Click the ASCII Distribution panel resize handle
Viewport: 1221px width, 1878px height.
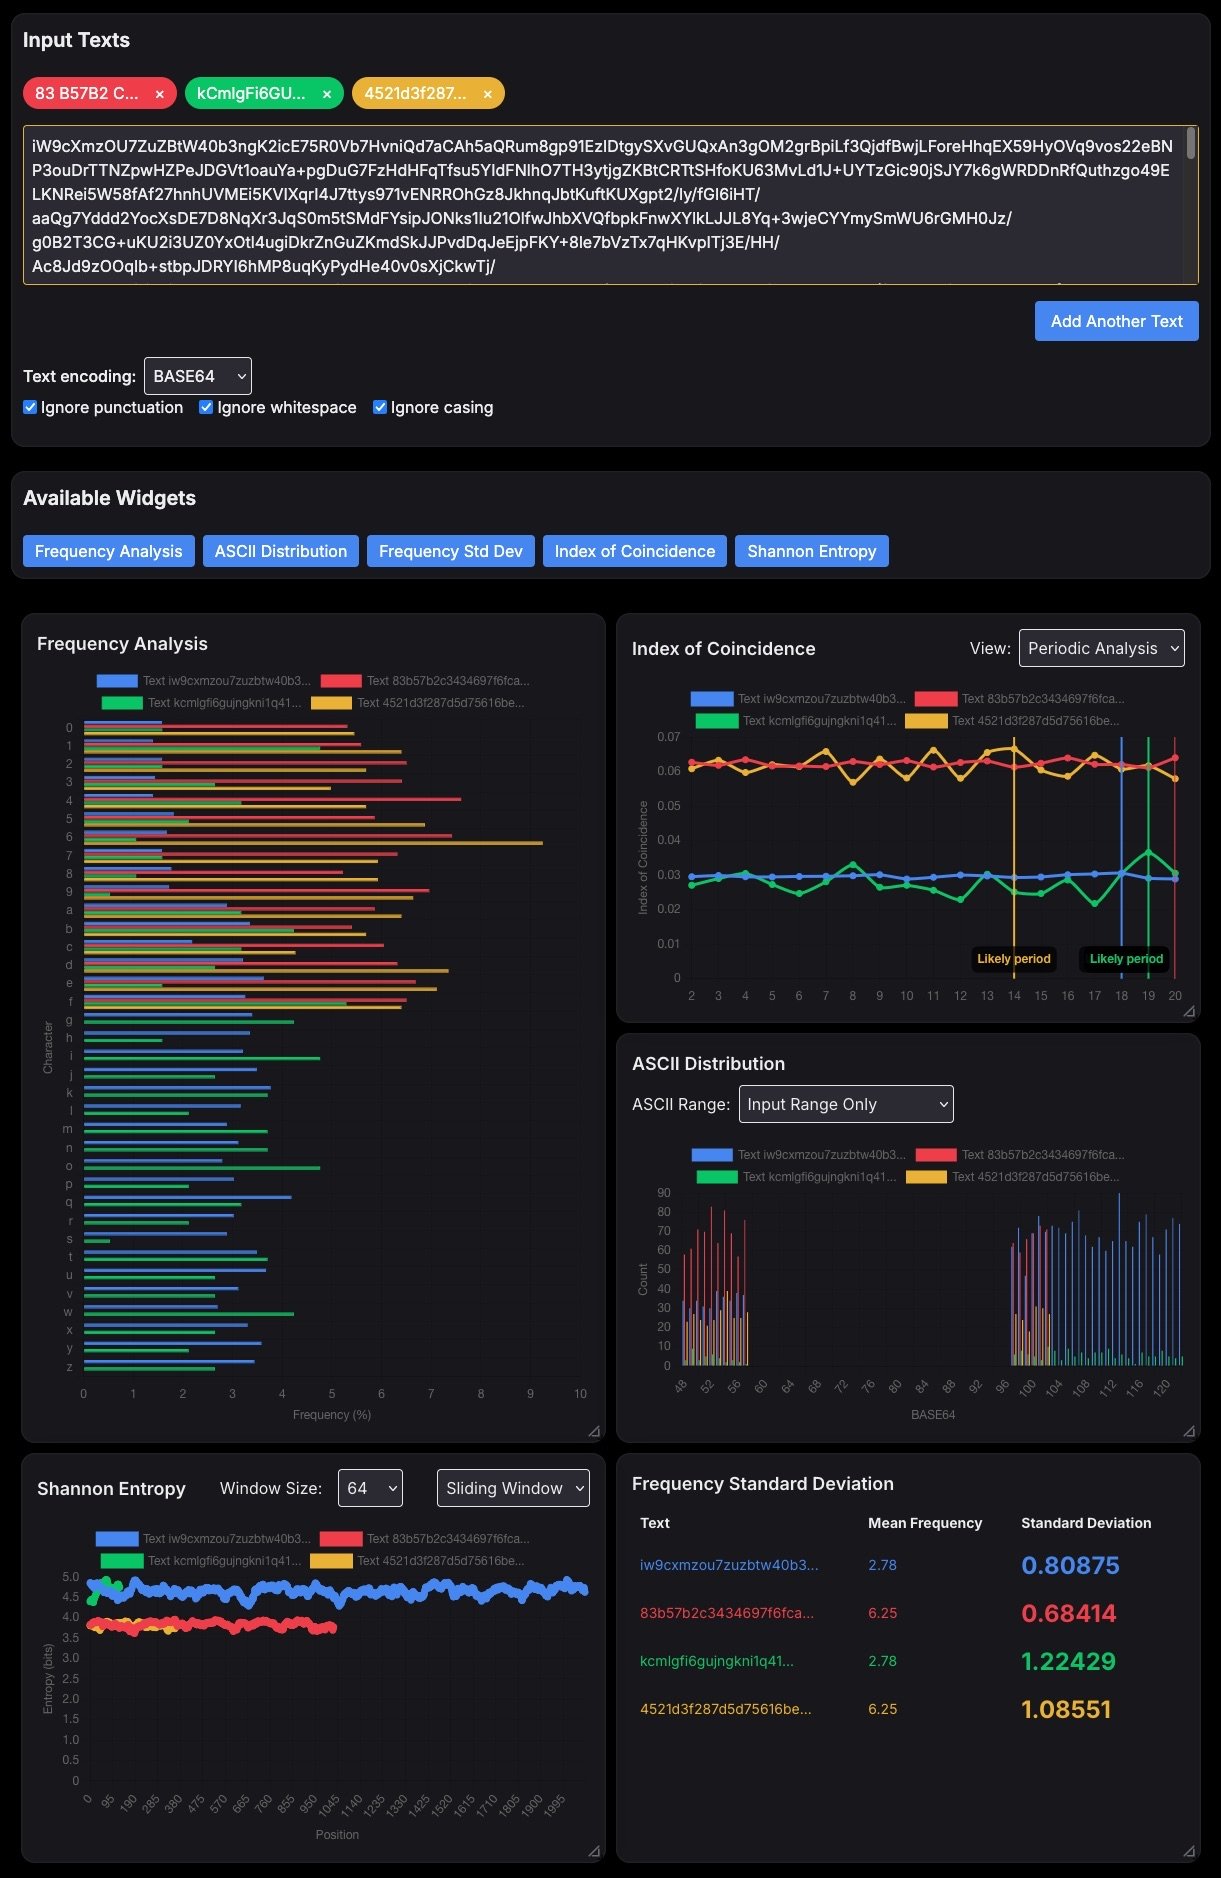[1189, 1431]
